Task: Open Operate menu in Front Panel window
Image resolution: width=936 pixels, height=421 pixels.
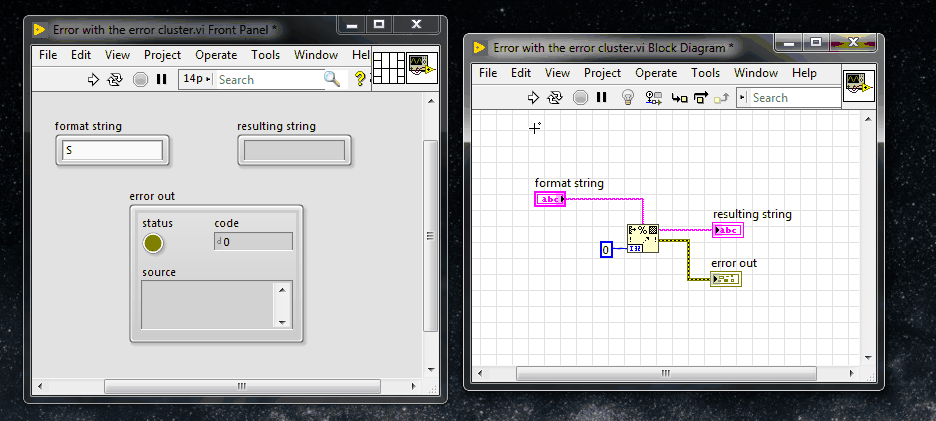Action: coord(216,55)
